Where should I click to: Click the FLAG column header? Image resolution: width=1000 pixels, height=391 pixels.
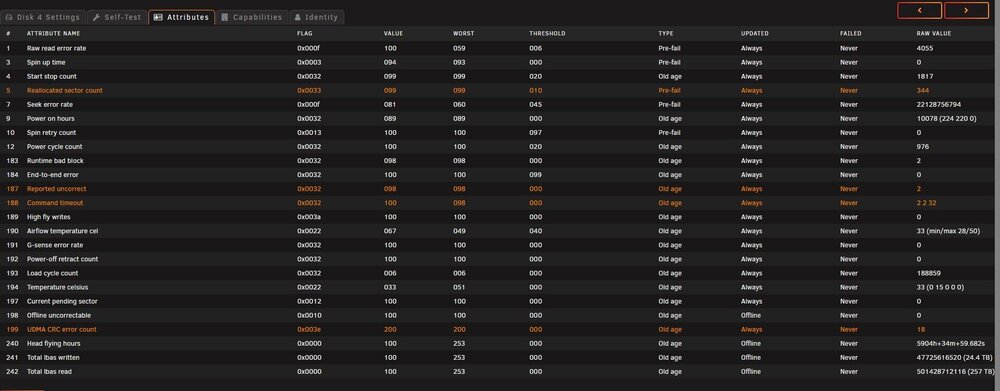(305, 33)
